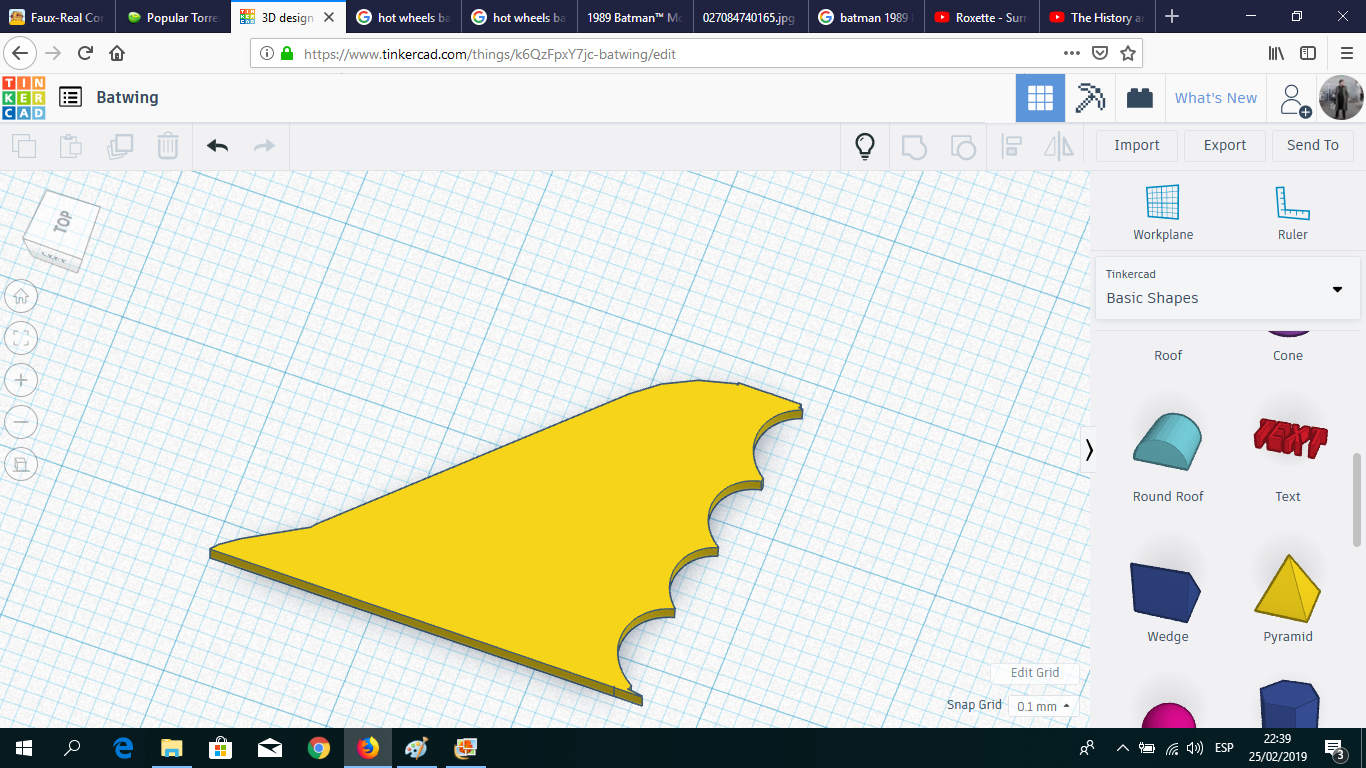
Task: Switch to Roxette YouTube tab
Action: (980, 17)
